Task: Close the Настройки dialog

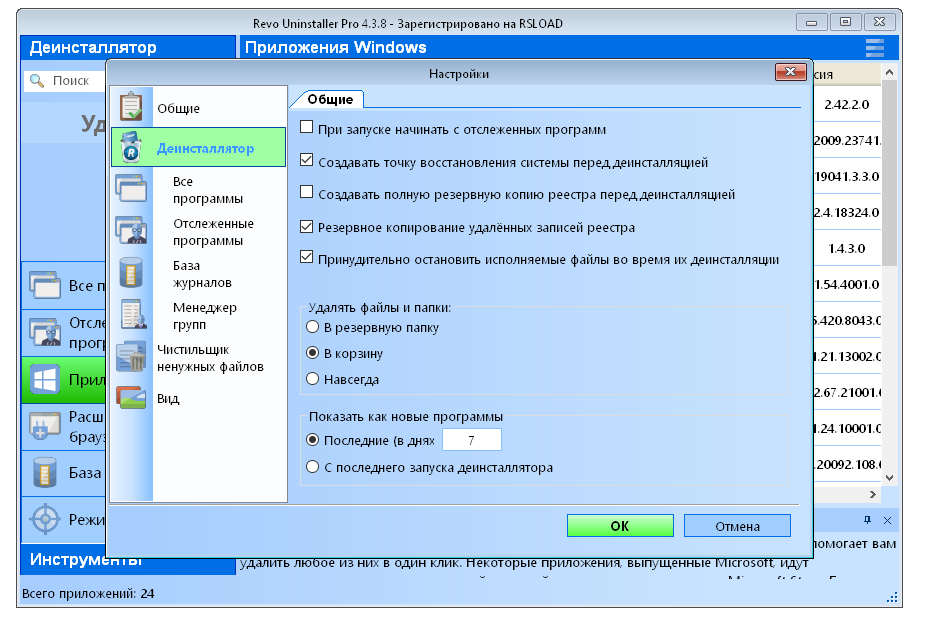Action: 790,72
